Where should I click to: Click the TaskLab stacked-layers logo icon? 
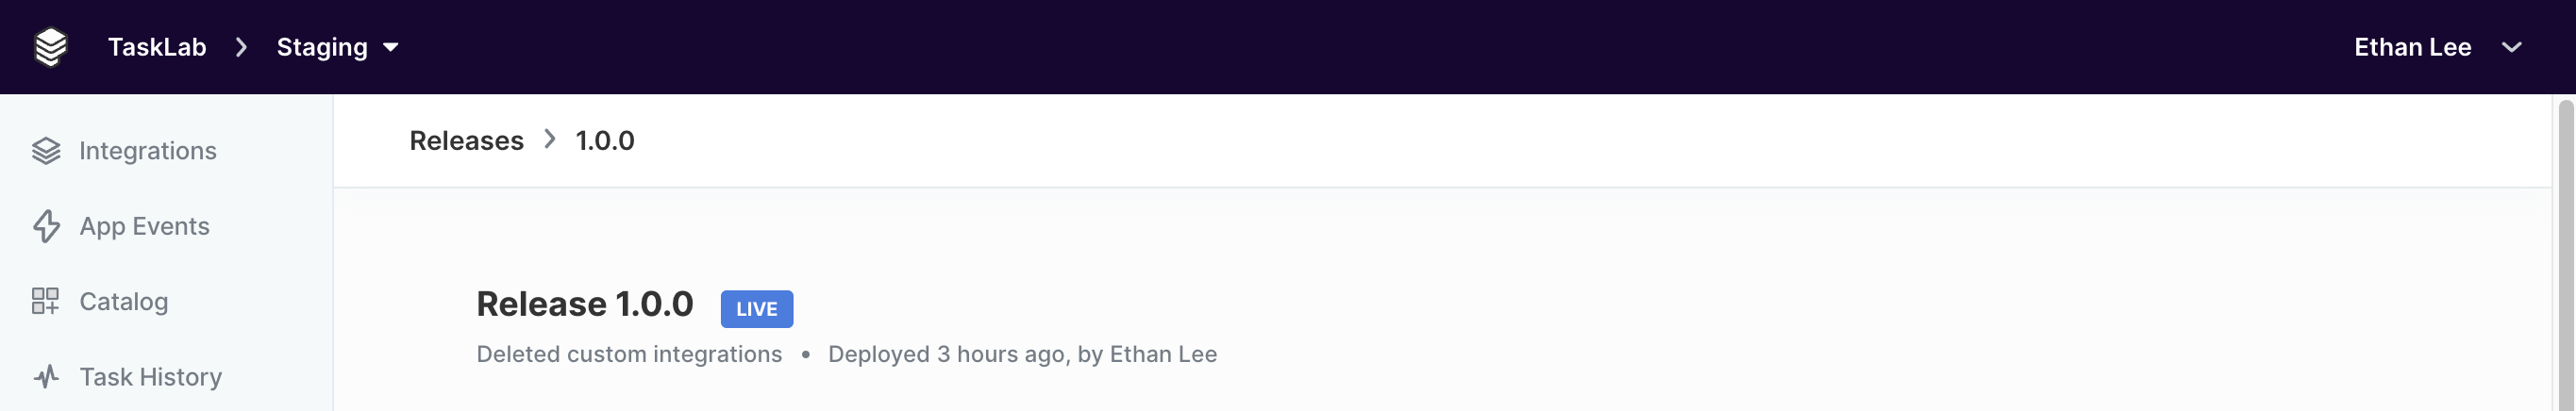tap(50, 47)
